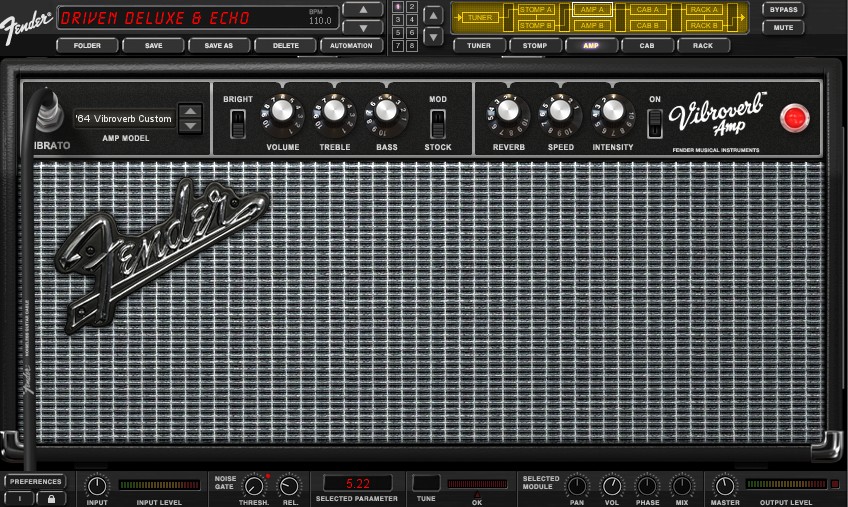Click the down arrow beside the routing number grid
Viewport: 848px width, 507px height.
tap(433, 37)
